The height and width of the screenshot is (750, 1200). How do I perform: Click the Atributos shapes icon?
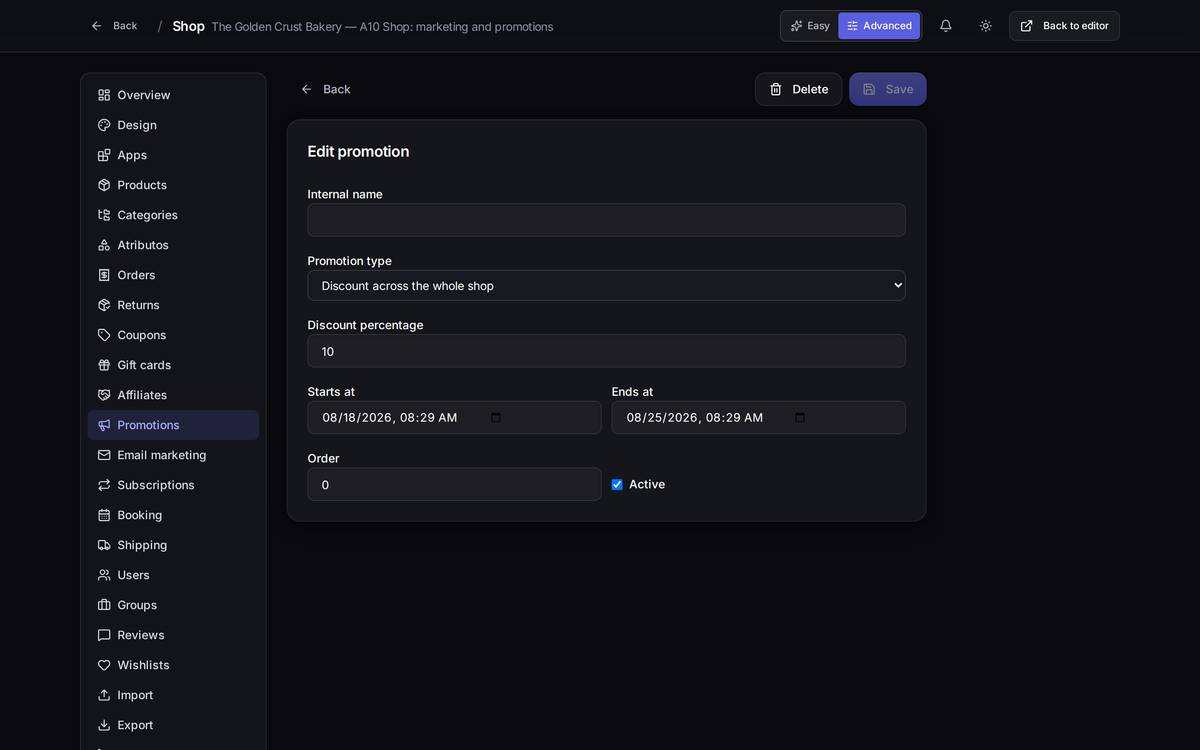pos(104,245)
